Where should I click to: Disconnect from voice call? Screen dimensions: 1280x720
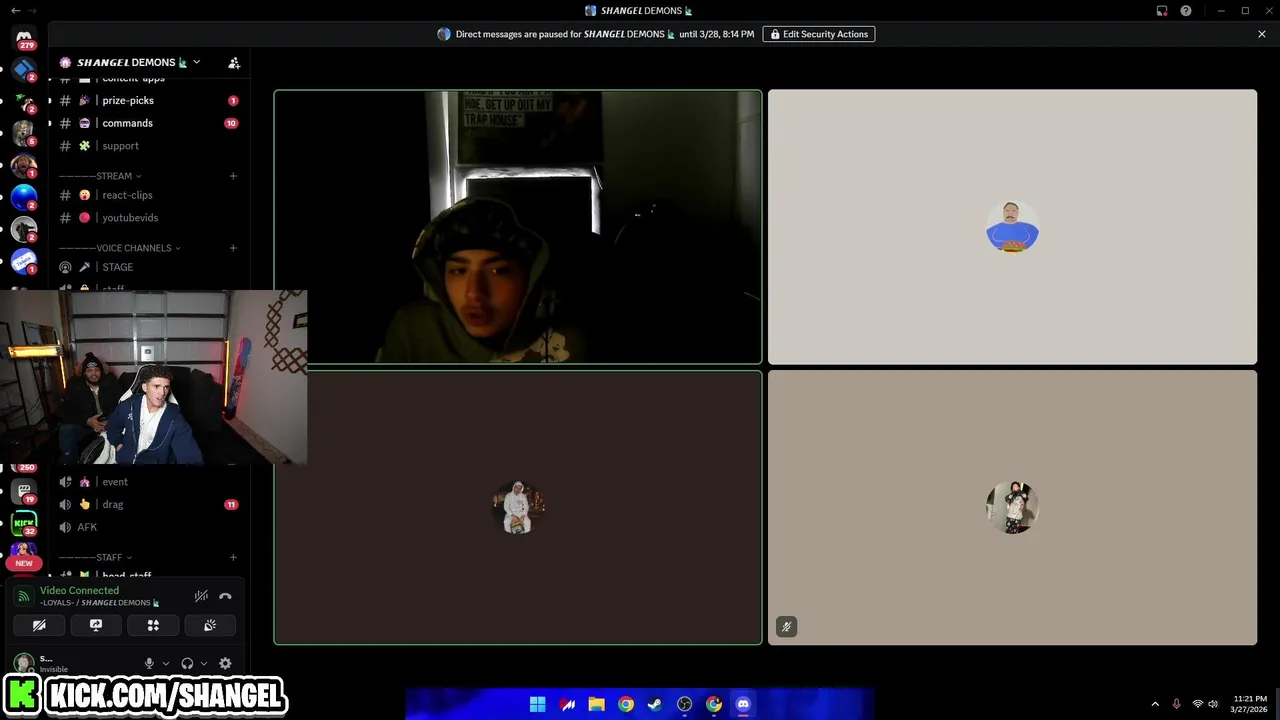225,596
